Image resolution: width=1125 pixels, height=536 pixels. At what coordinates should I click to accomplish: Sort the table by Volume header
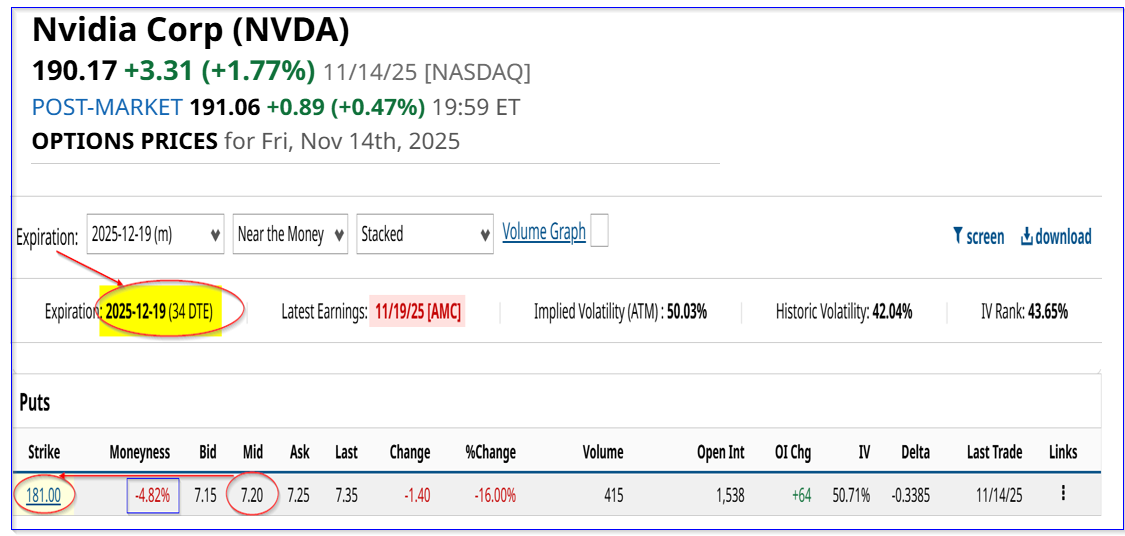[x=603, y=452]
